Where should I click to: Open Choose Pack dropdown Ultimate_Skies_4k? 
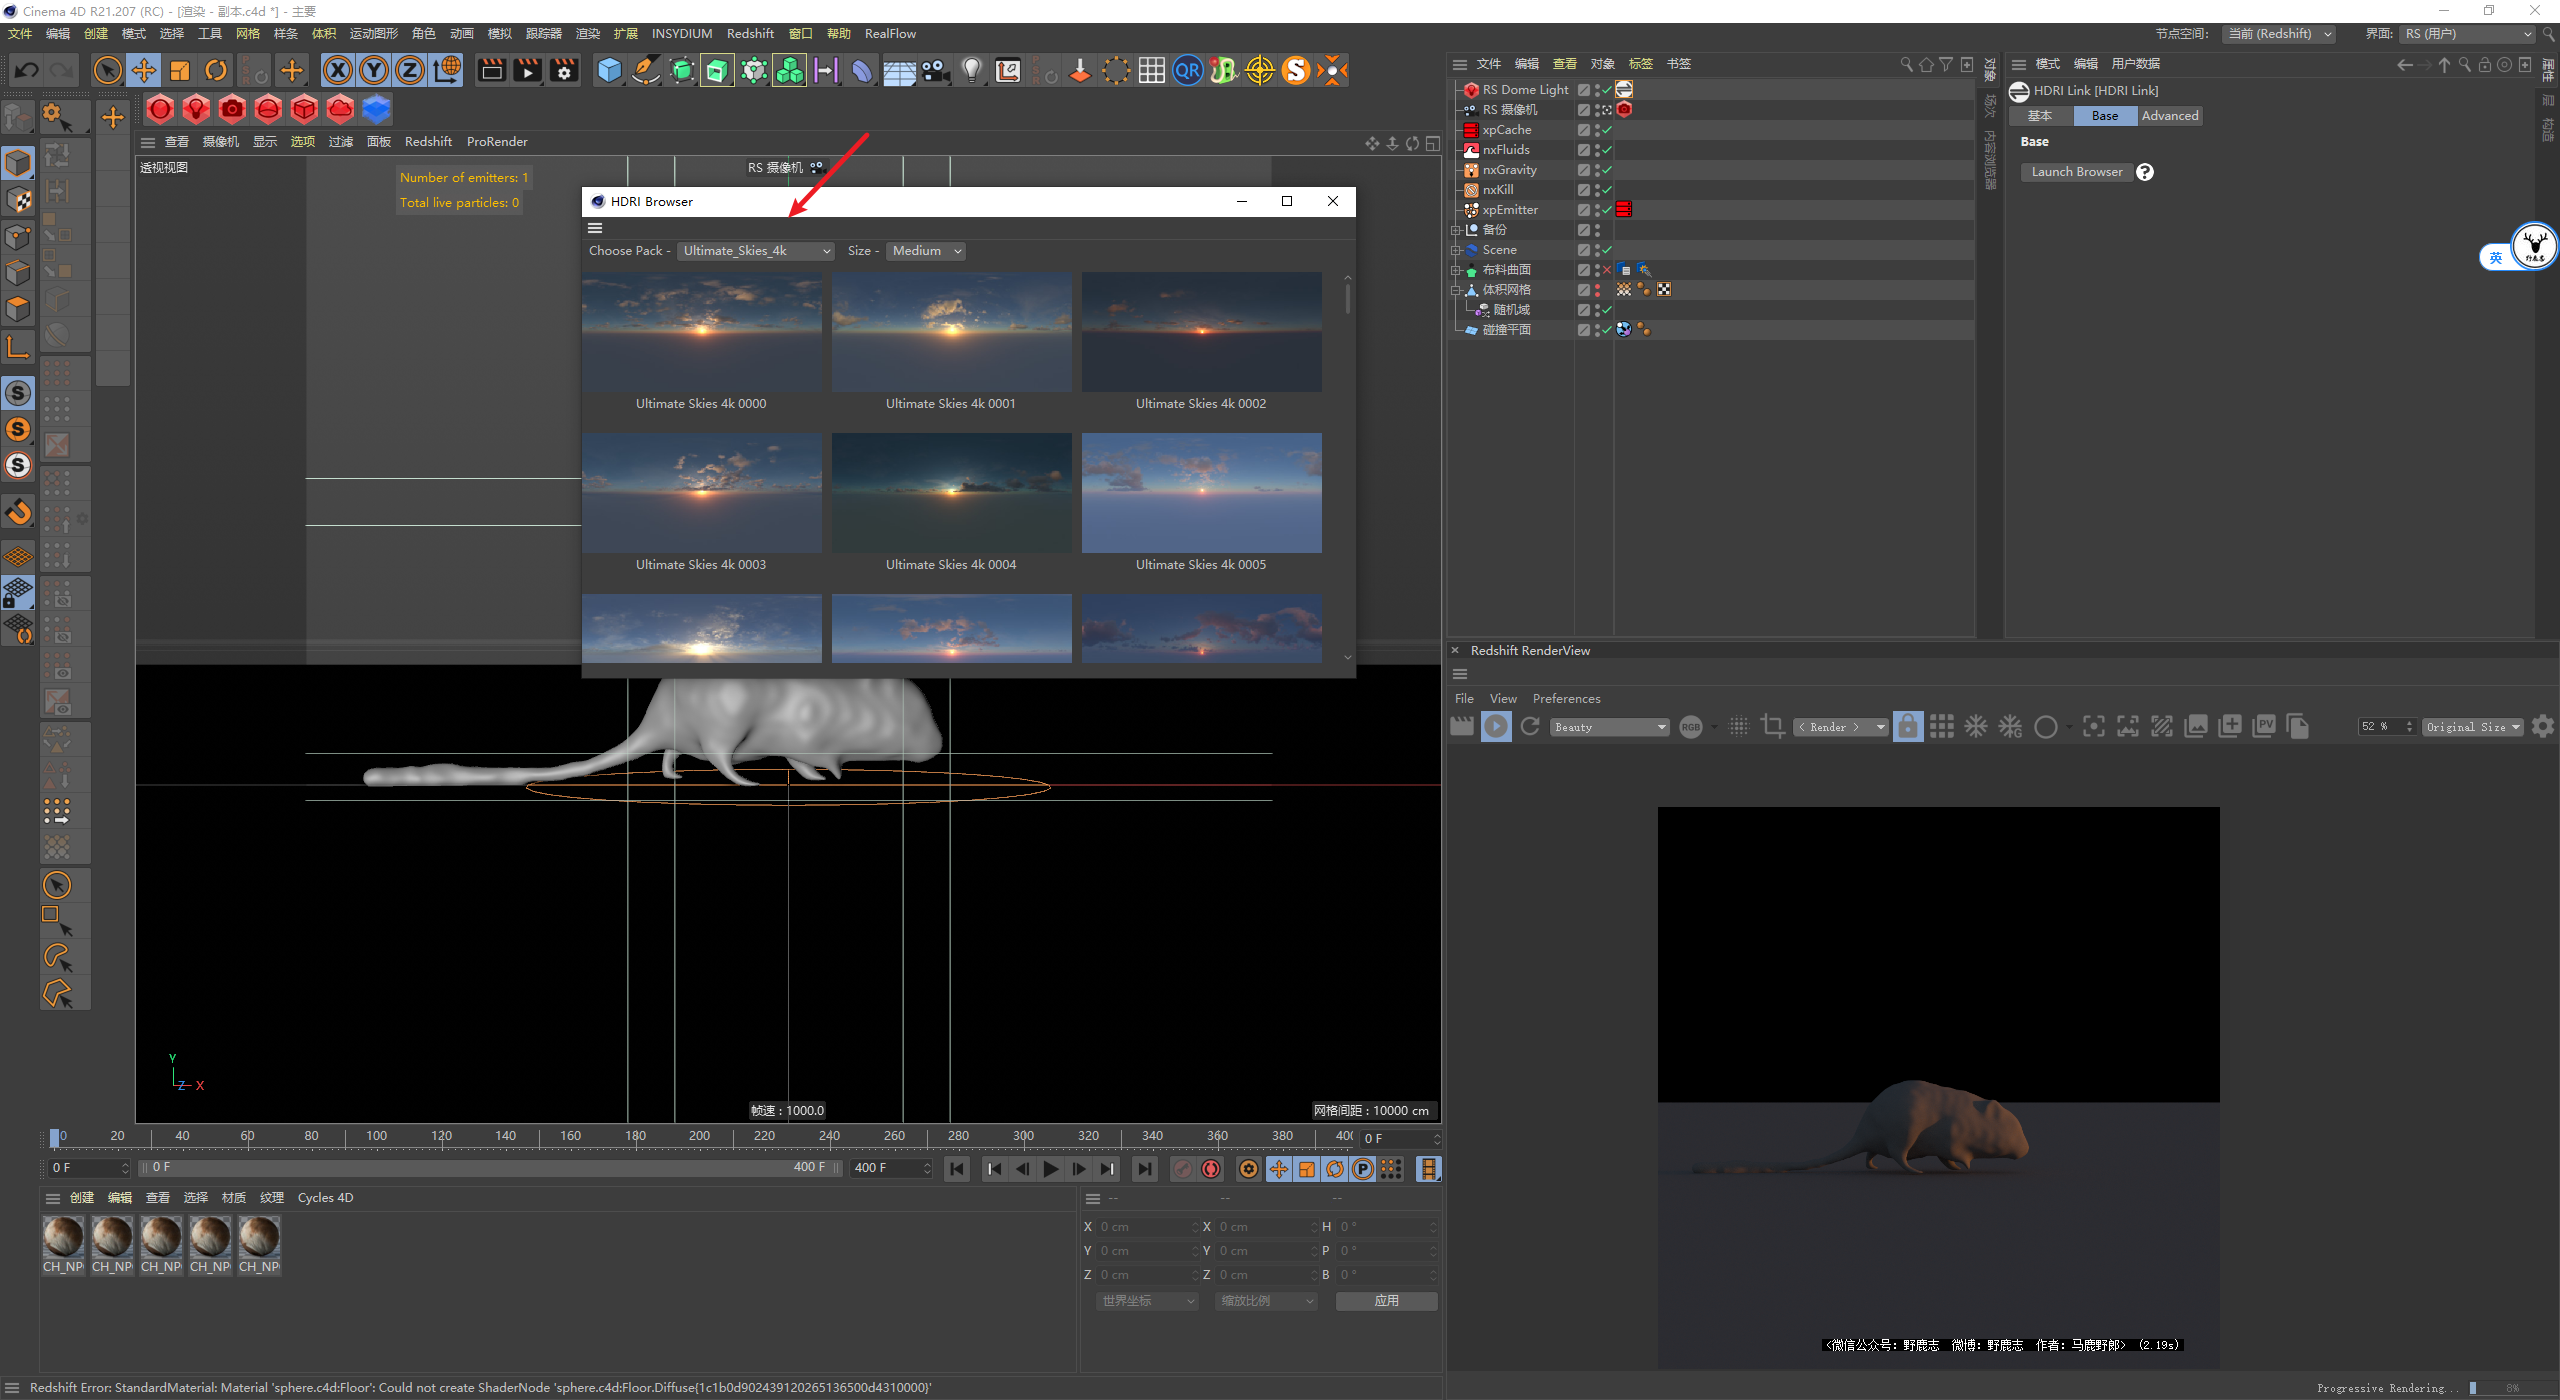tap(756, 251)
